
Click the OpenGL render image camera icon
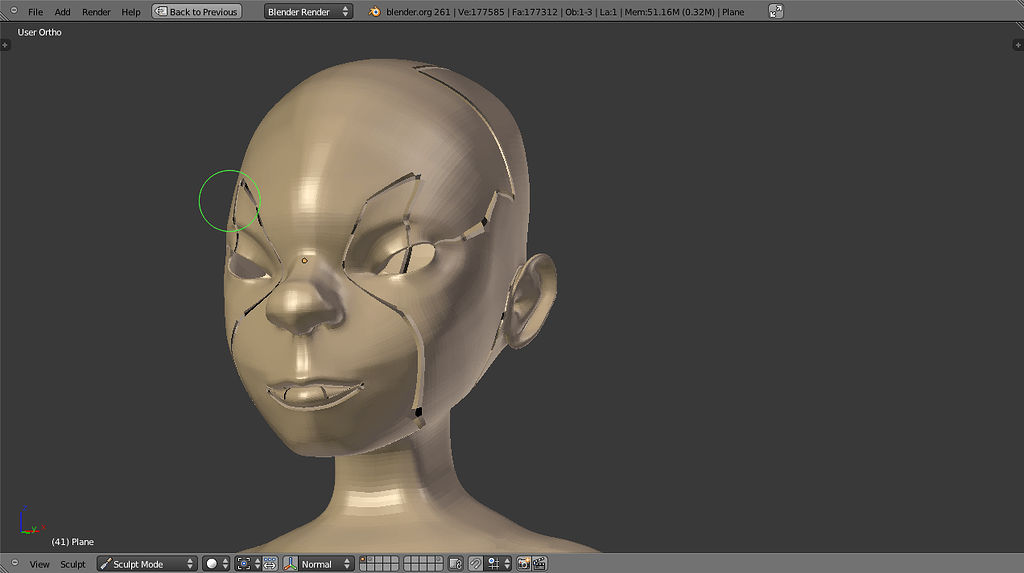[524, 563]
